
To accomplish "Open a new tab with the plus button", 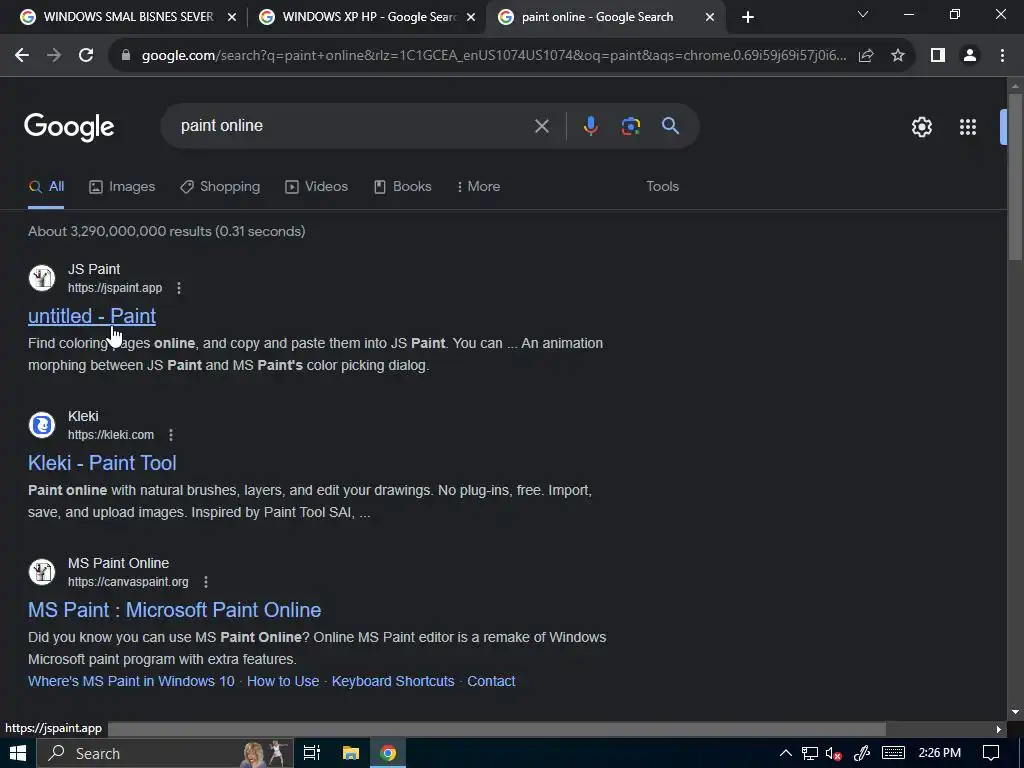I will (x=748, y=17).
